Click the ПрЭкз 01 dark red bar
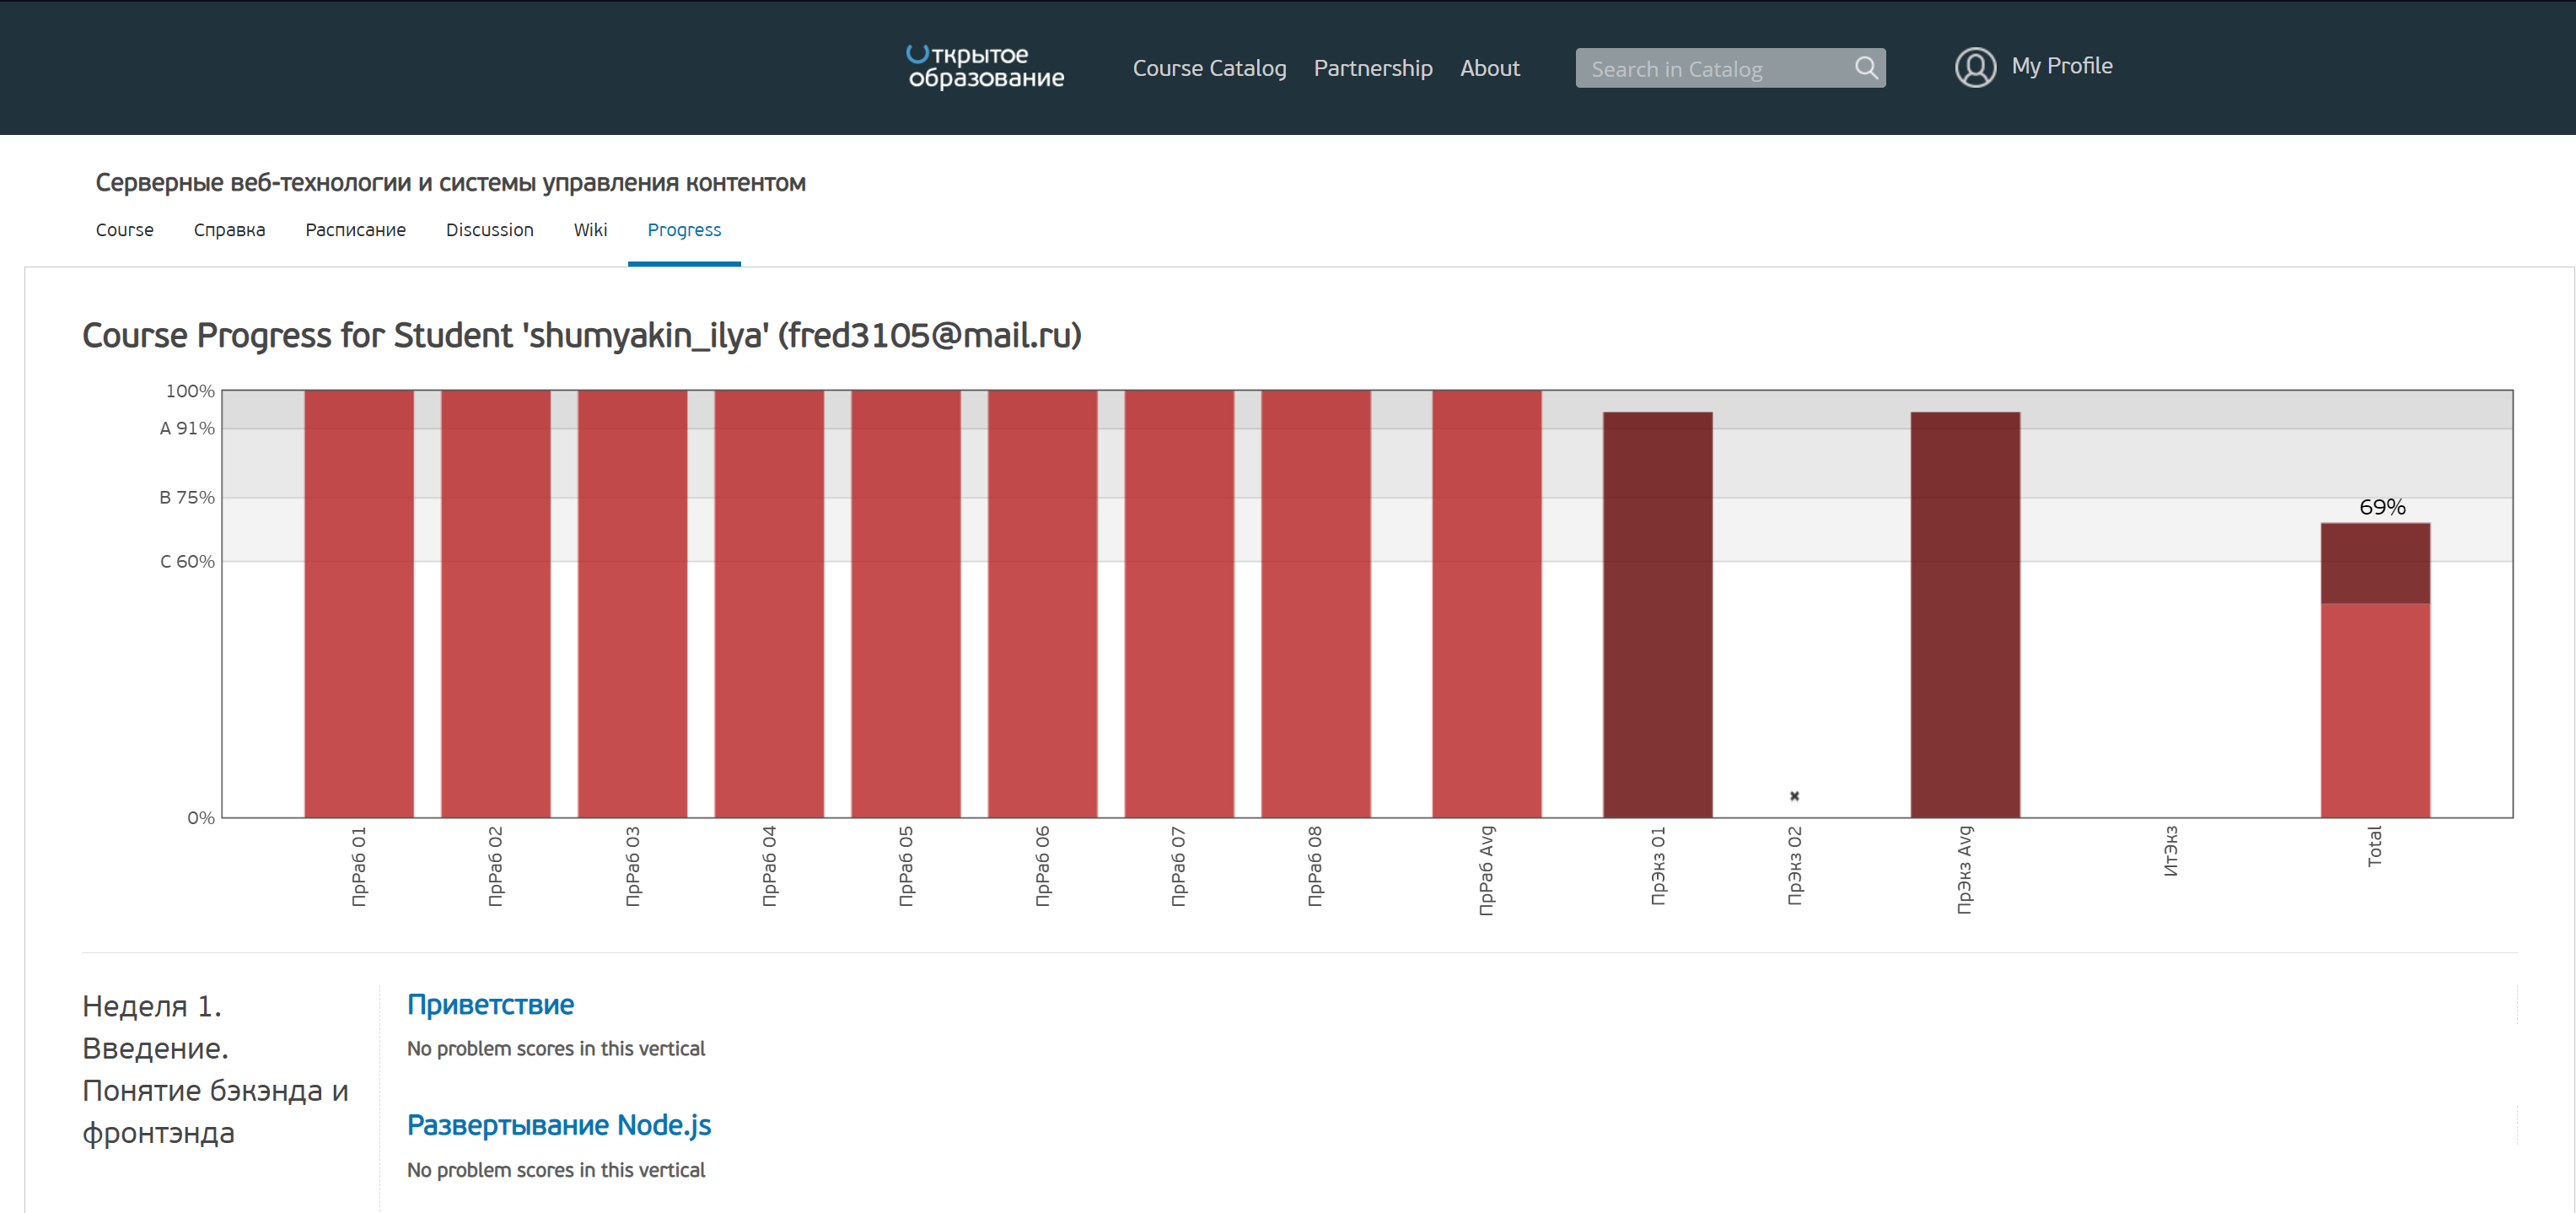The image size is (2576, 1213). 1657,614
